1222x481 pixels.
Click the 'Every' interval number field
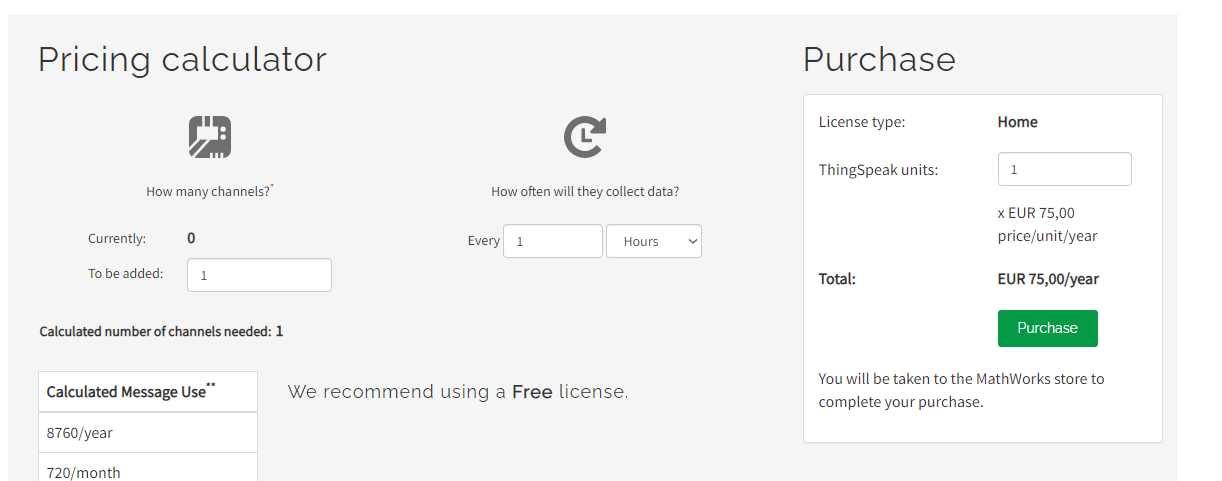click(553, 241)
